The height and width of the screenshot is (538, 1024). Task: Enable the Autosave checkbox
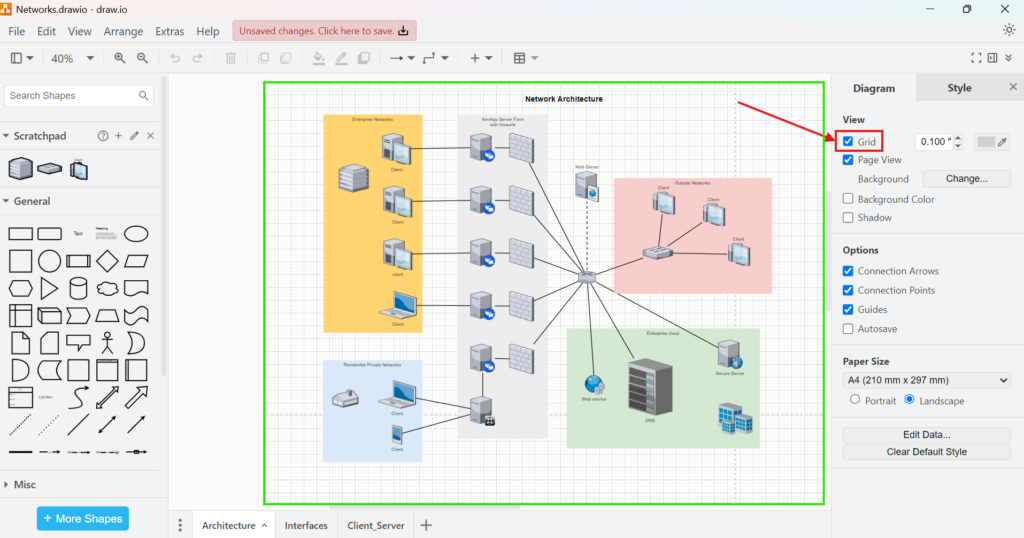[848, 329]
